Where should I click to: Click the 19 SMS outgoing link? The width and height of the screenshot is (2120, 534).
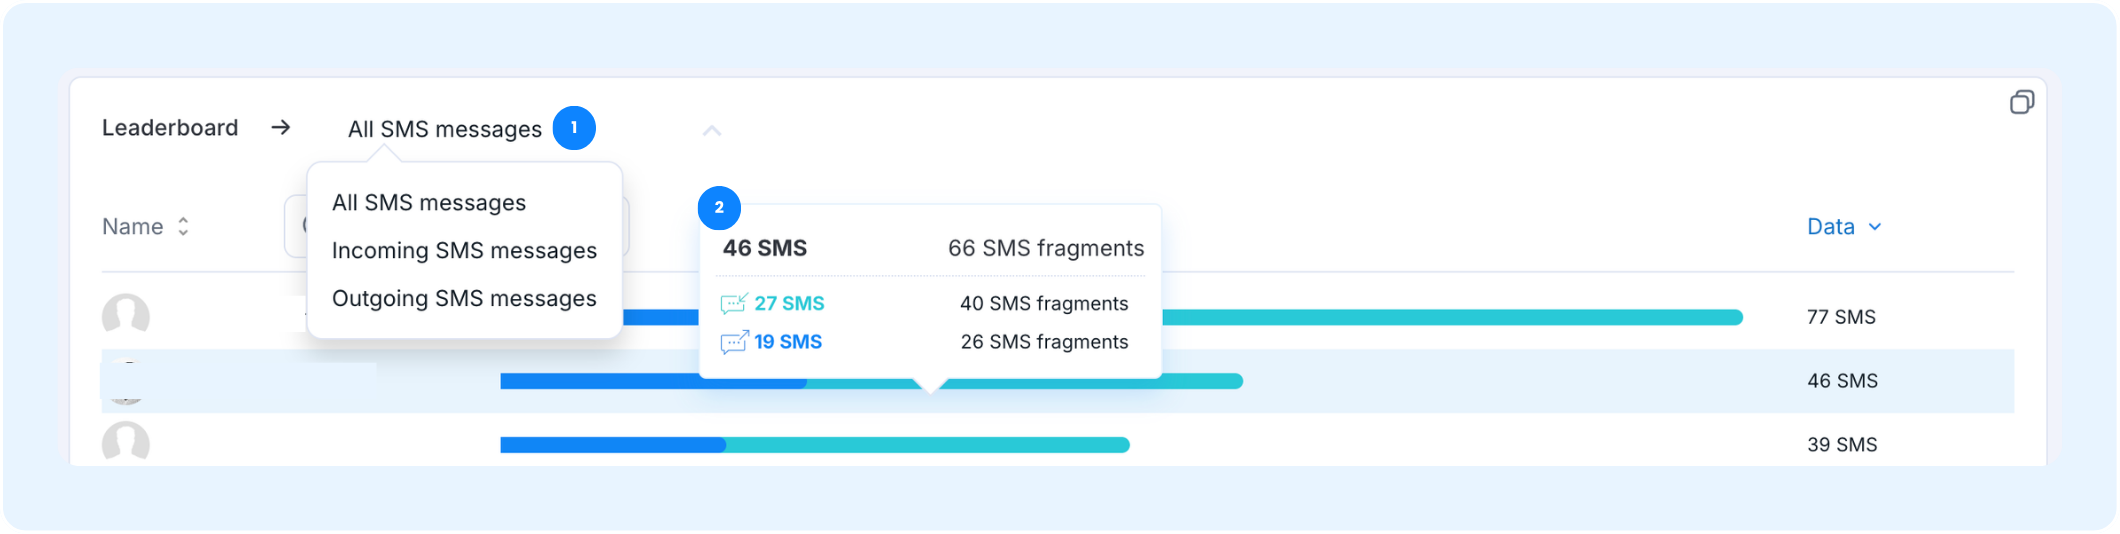788,342
